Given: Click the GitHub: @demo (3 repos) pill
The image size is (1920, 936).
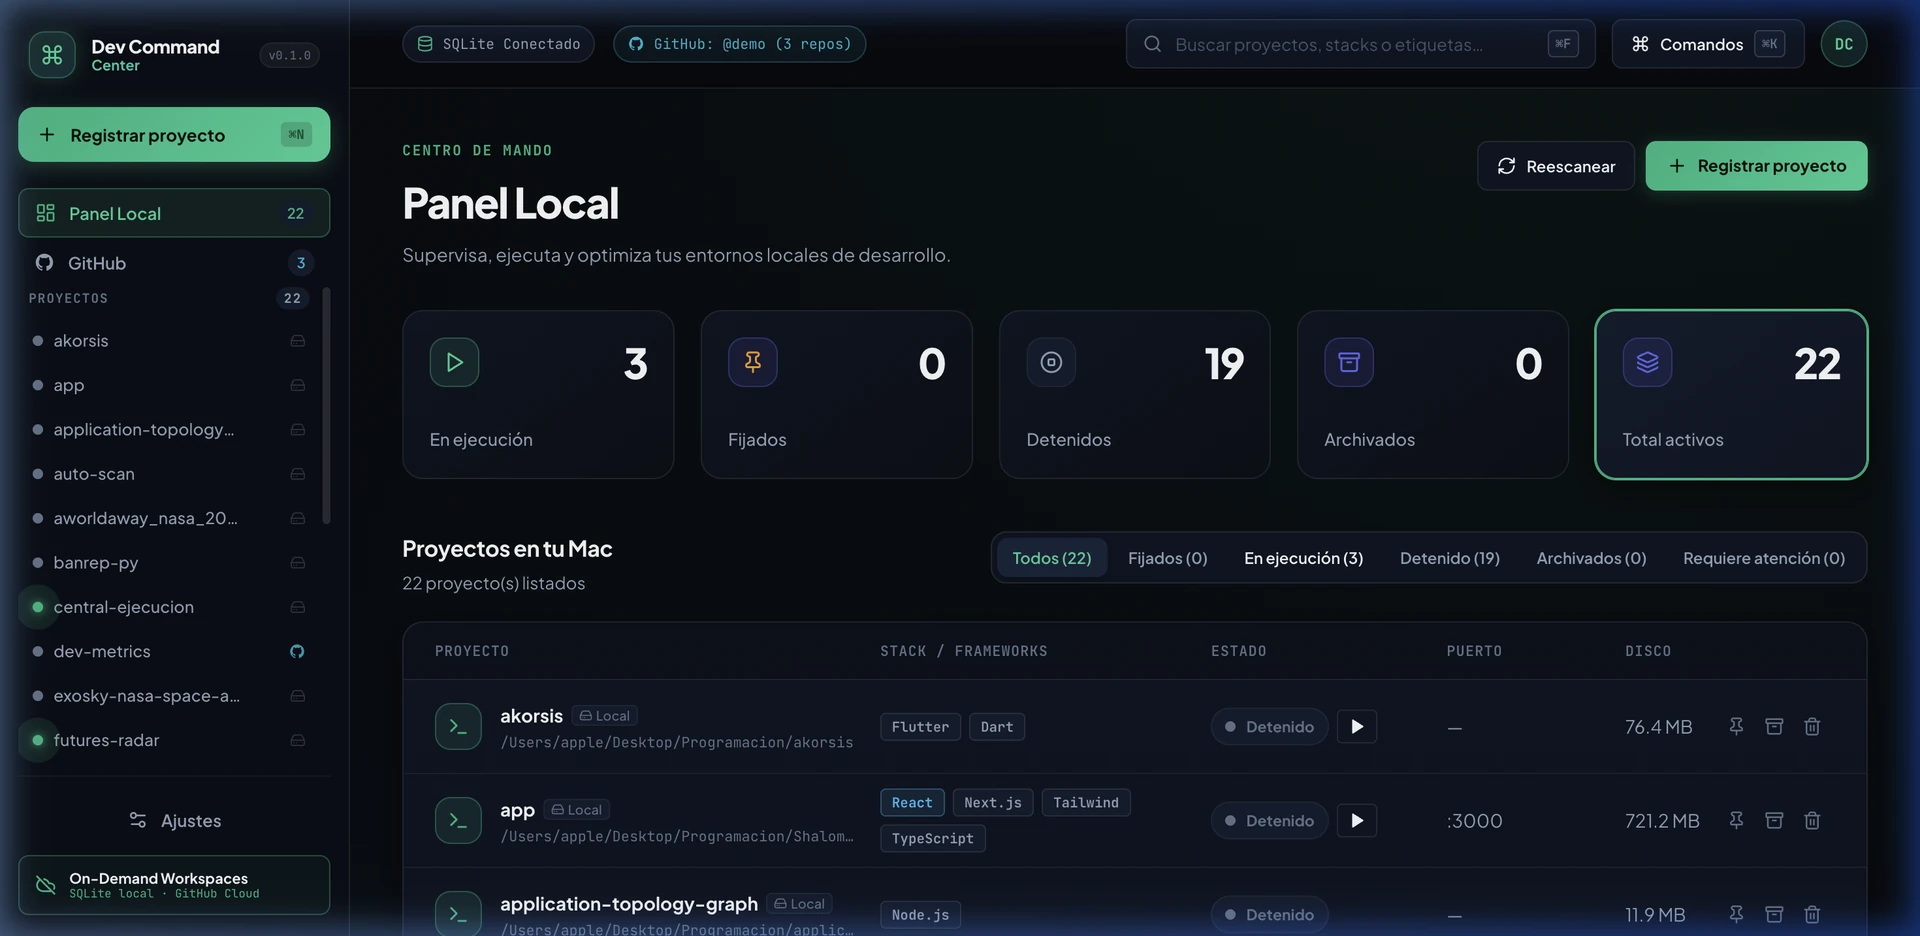Looking at the screenshot, I should coord(739,44).
